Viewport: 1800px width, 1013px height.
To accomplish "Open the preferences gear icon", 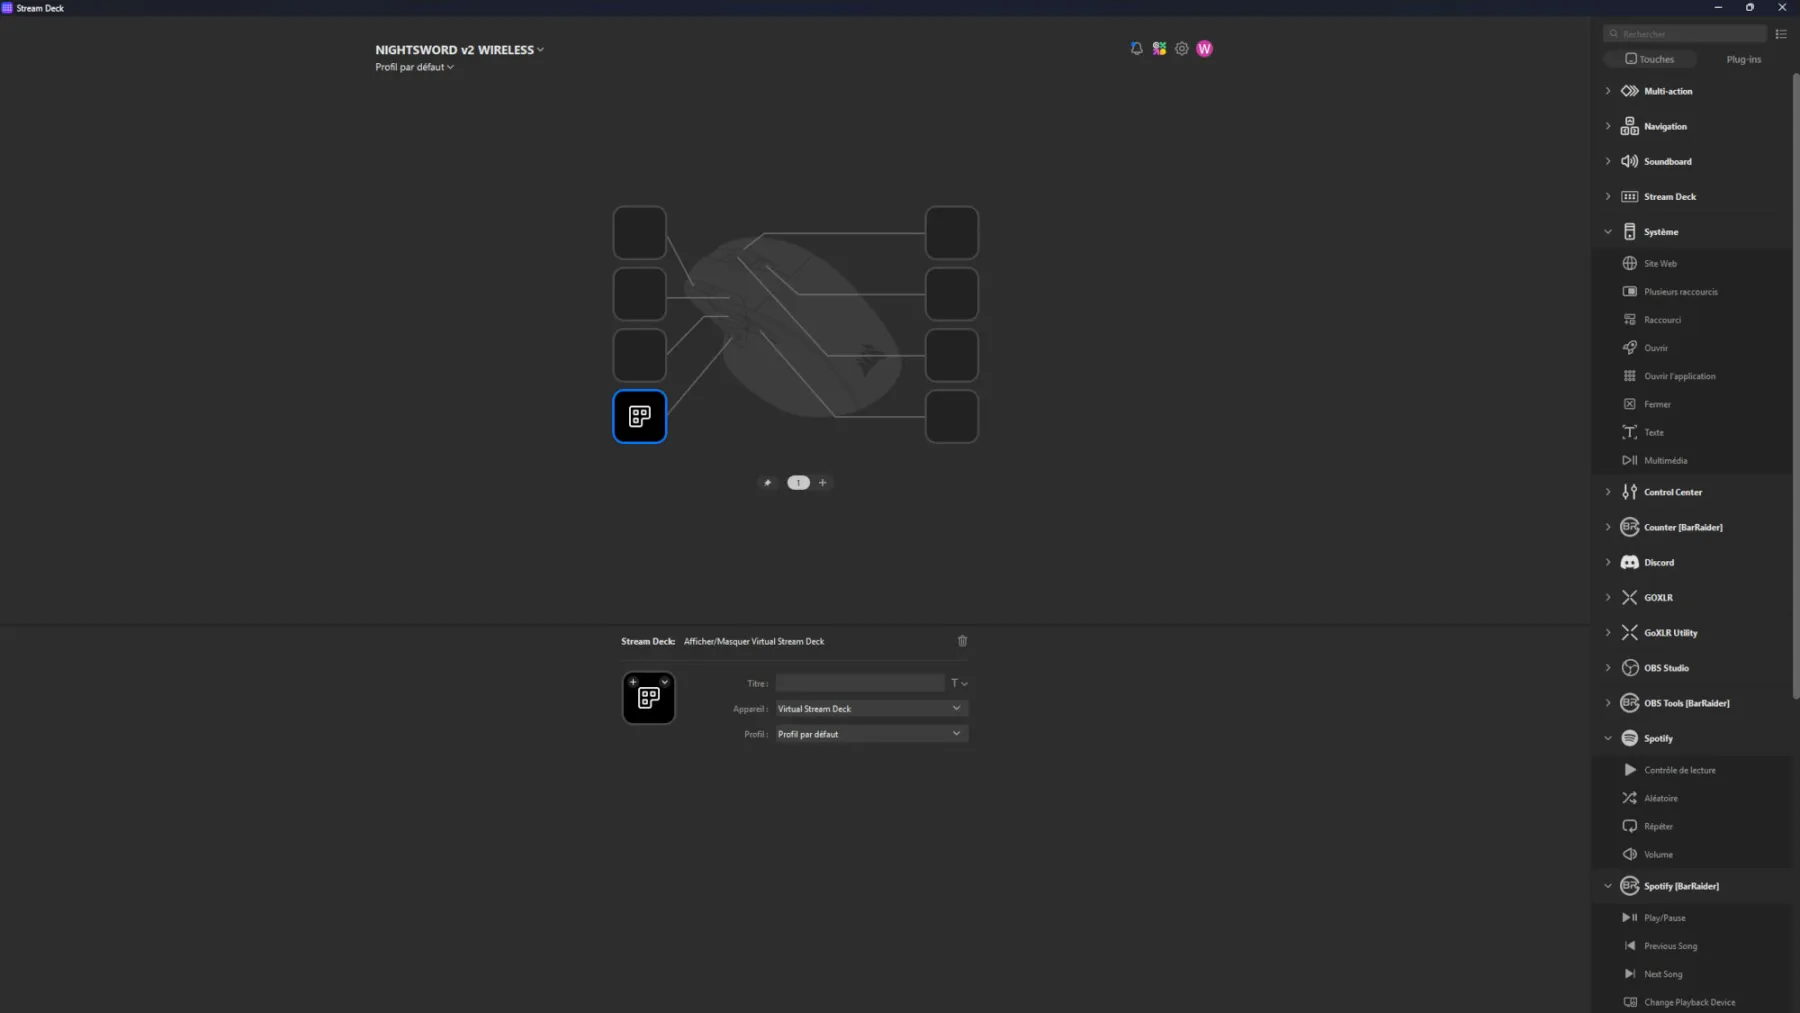I will 1182,48.
